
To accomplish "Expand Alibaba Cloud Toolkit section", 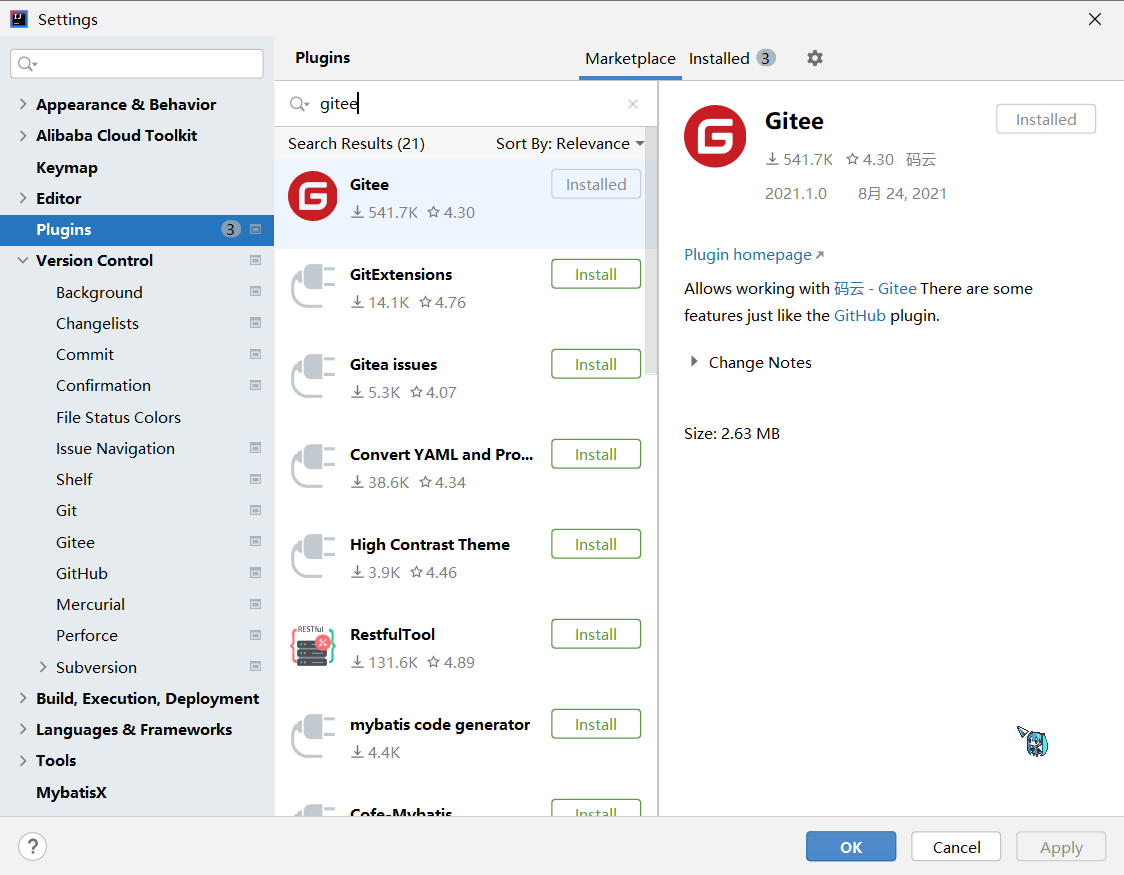I will 23,135.
